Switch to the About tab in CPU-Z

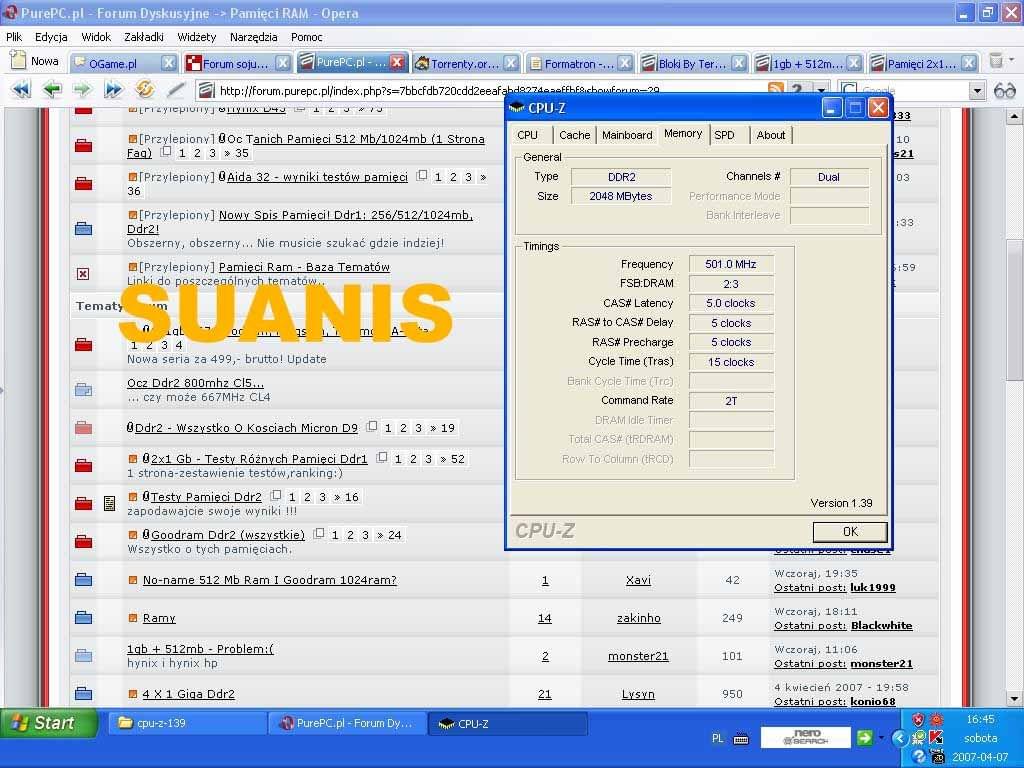click(771, 135)
